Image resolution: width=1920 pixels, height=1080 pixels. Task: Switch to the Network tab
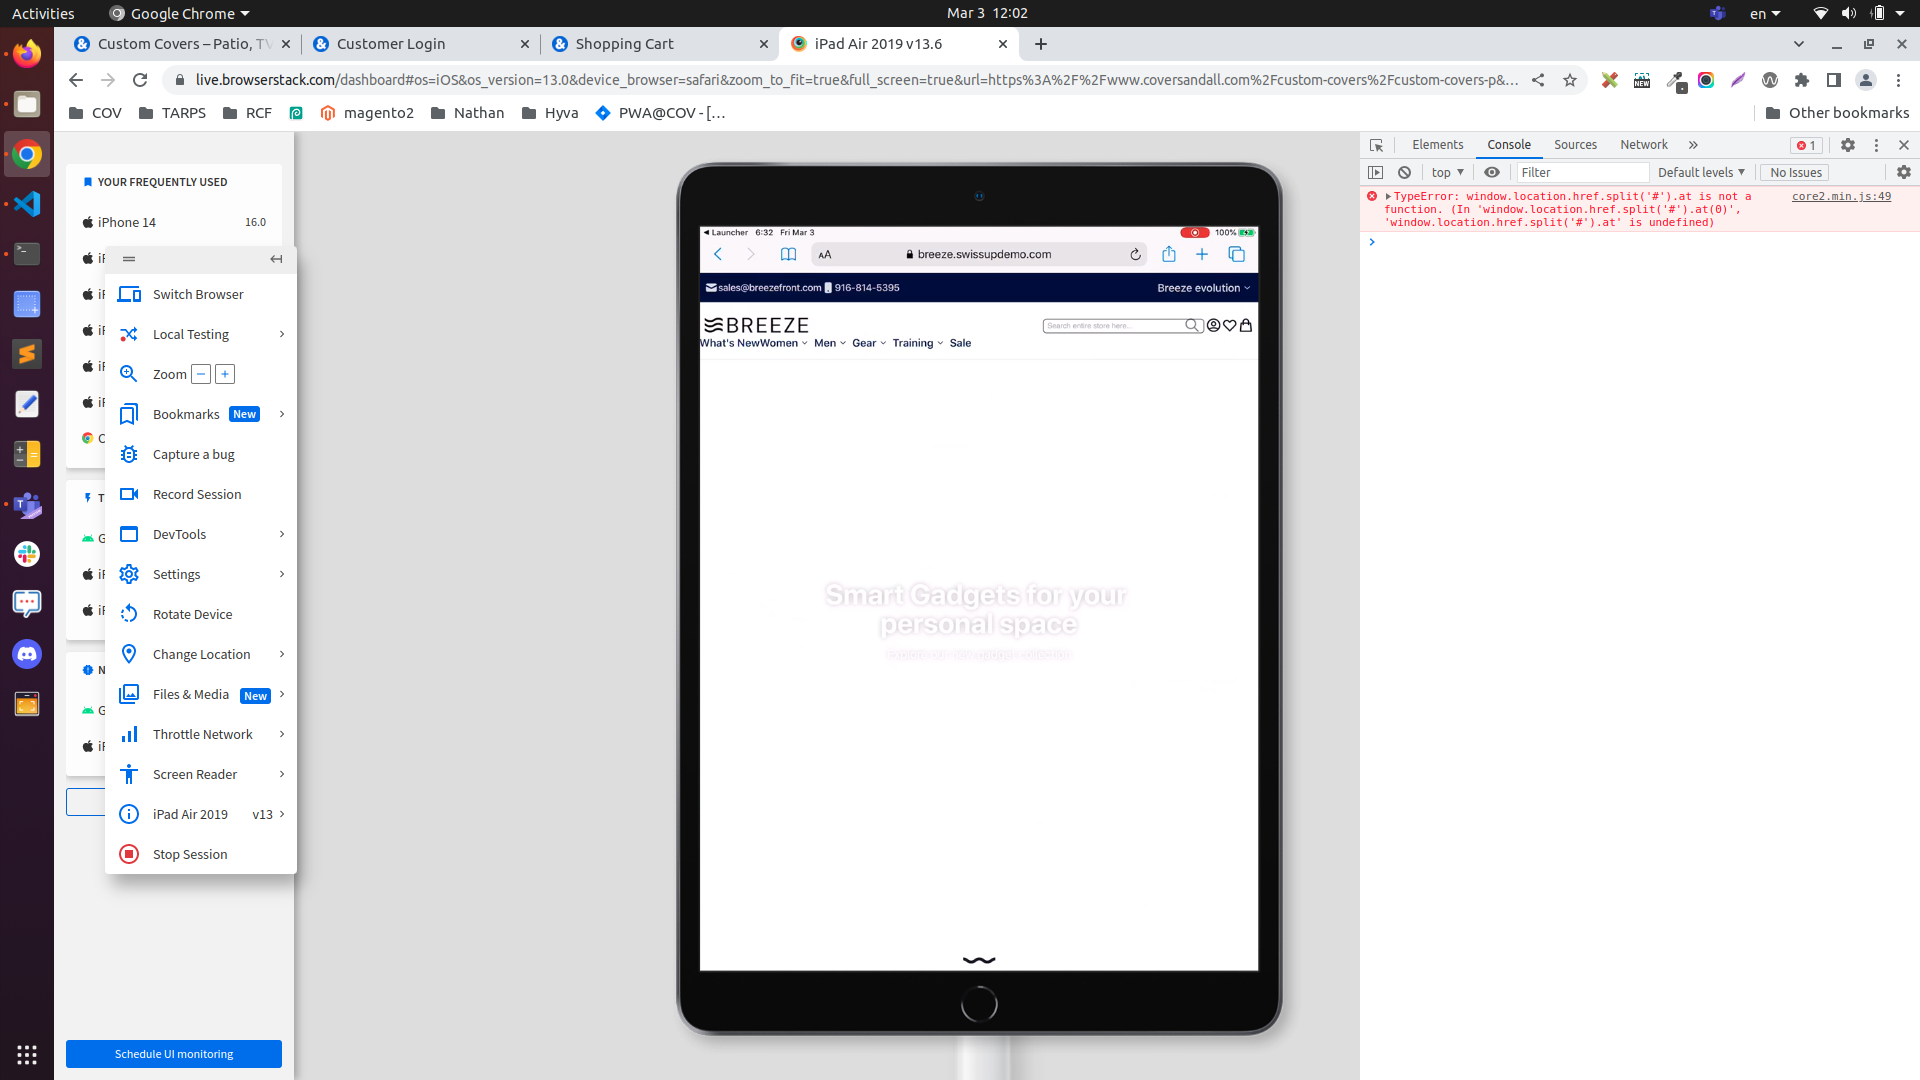pyautogui.click(x=1644, y=145)
